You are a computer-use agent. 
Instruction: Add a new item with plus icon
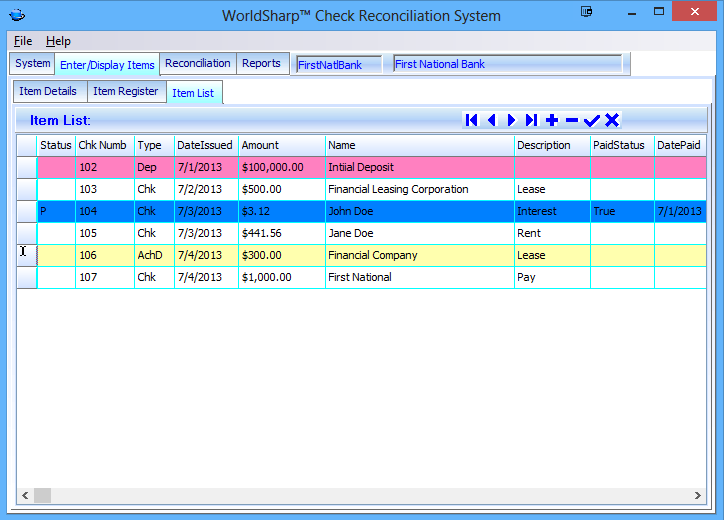(x=552, y=120)
